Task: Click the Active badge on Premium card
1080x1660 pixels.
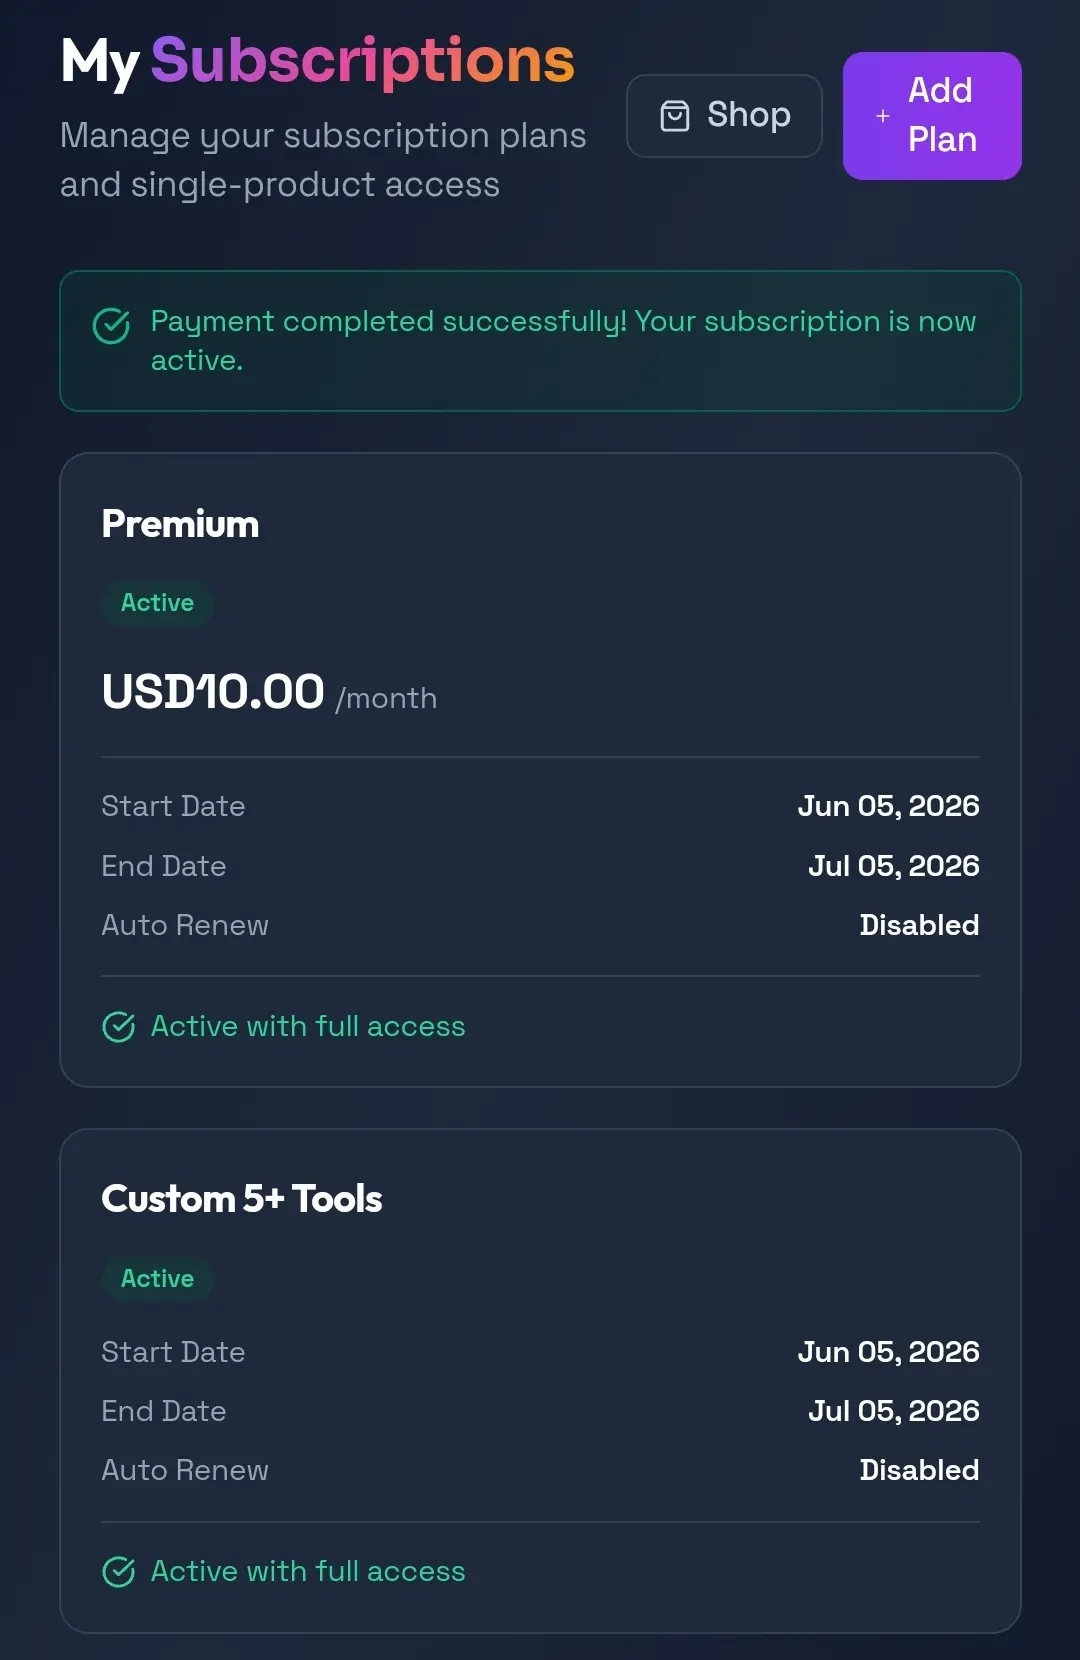Action: pyautogui.click(x=157, y=603)
